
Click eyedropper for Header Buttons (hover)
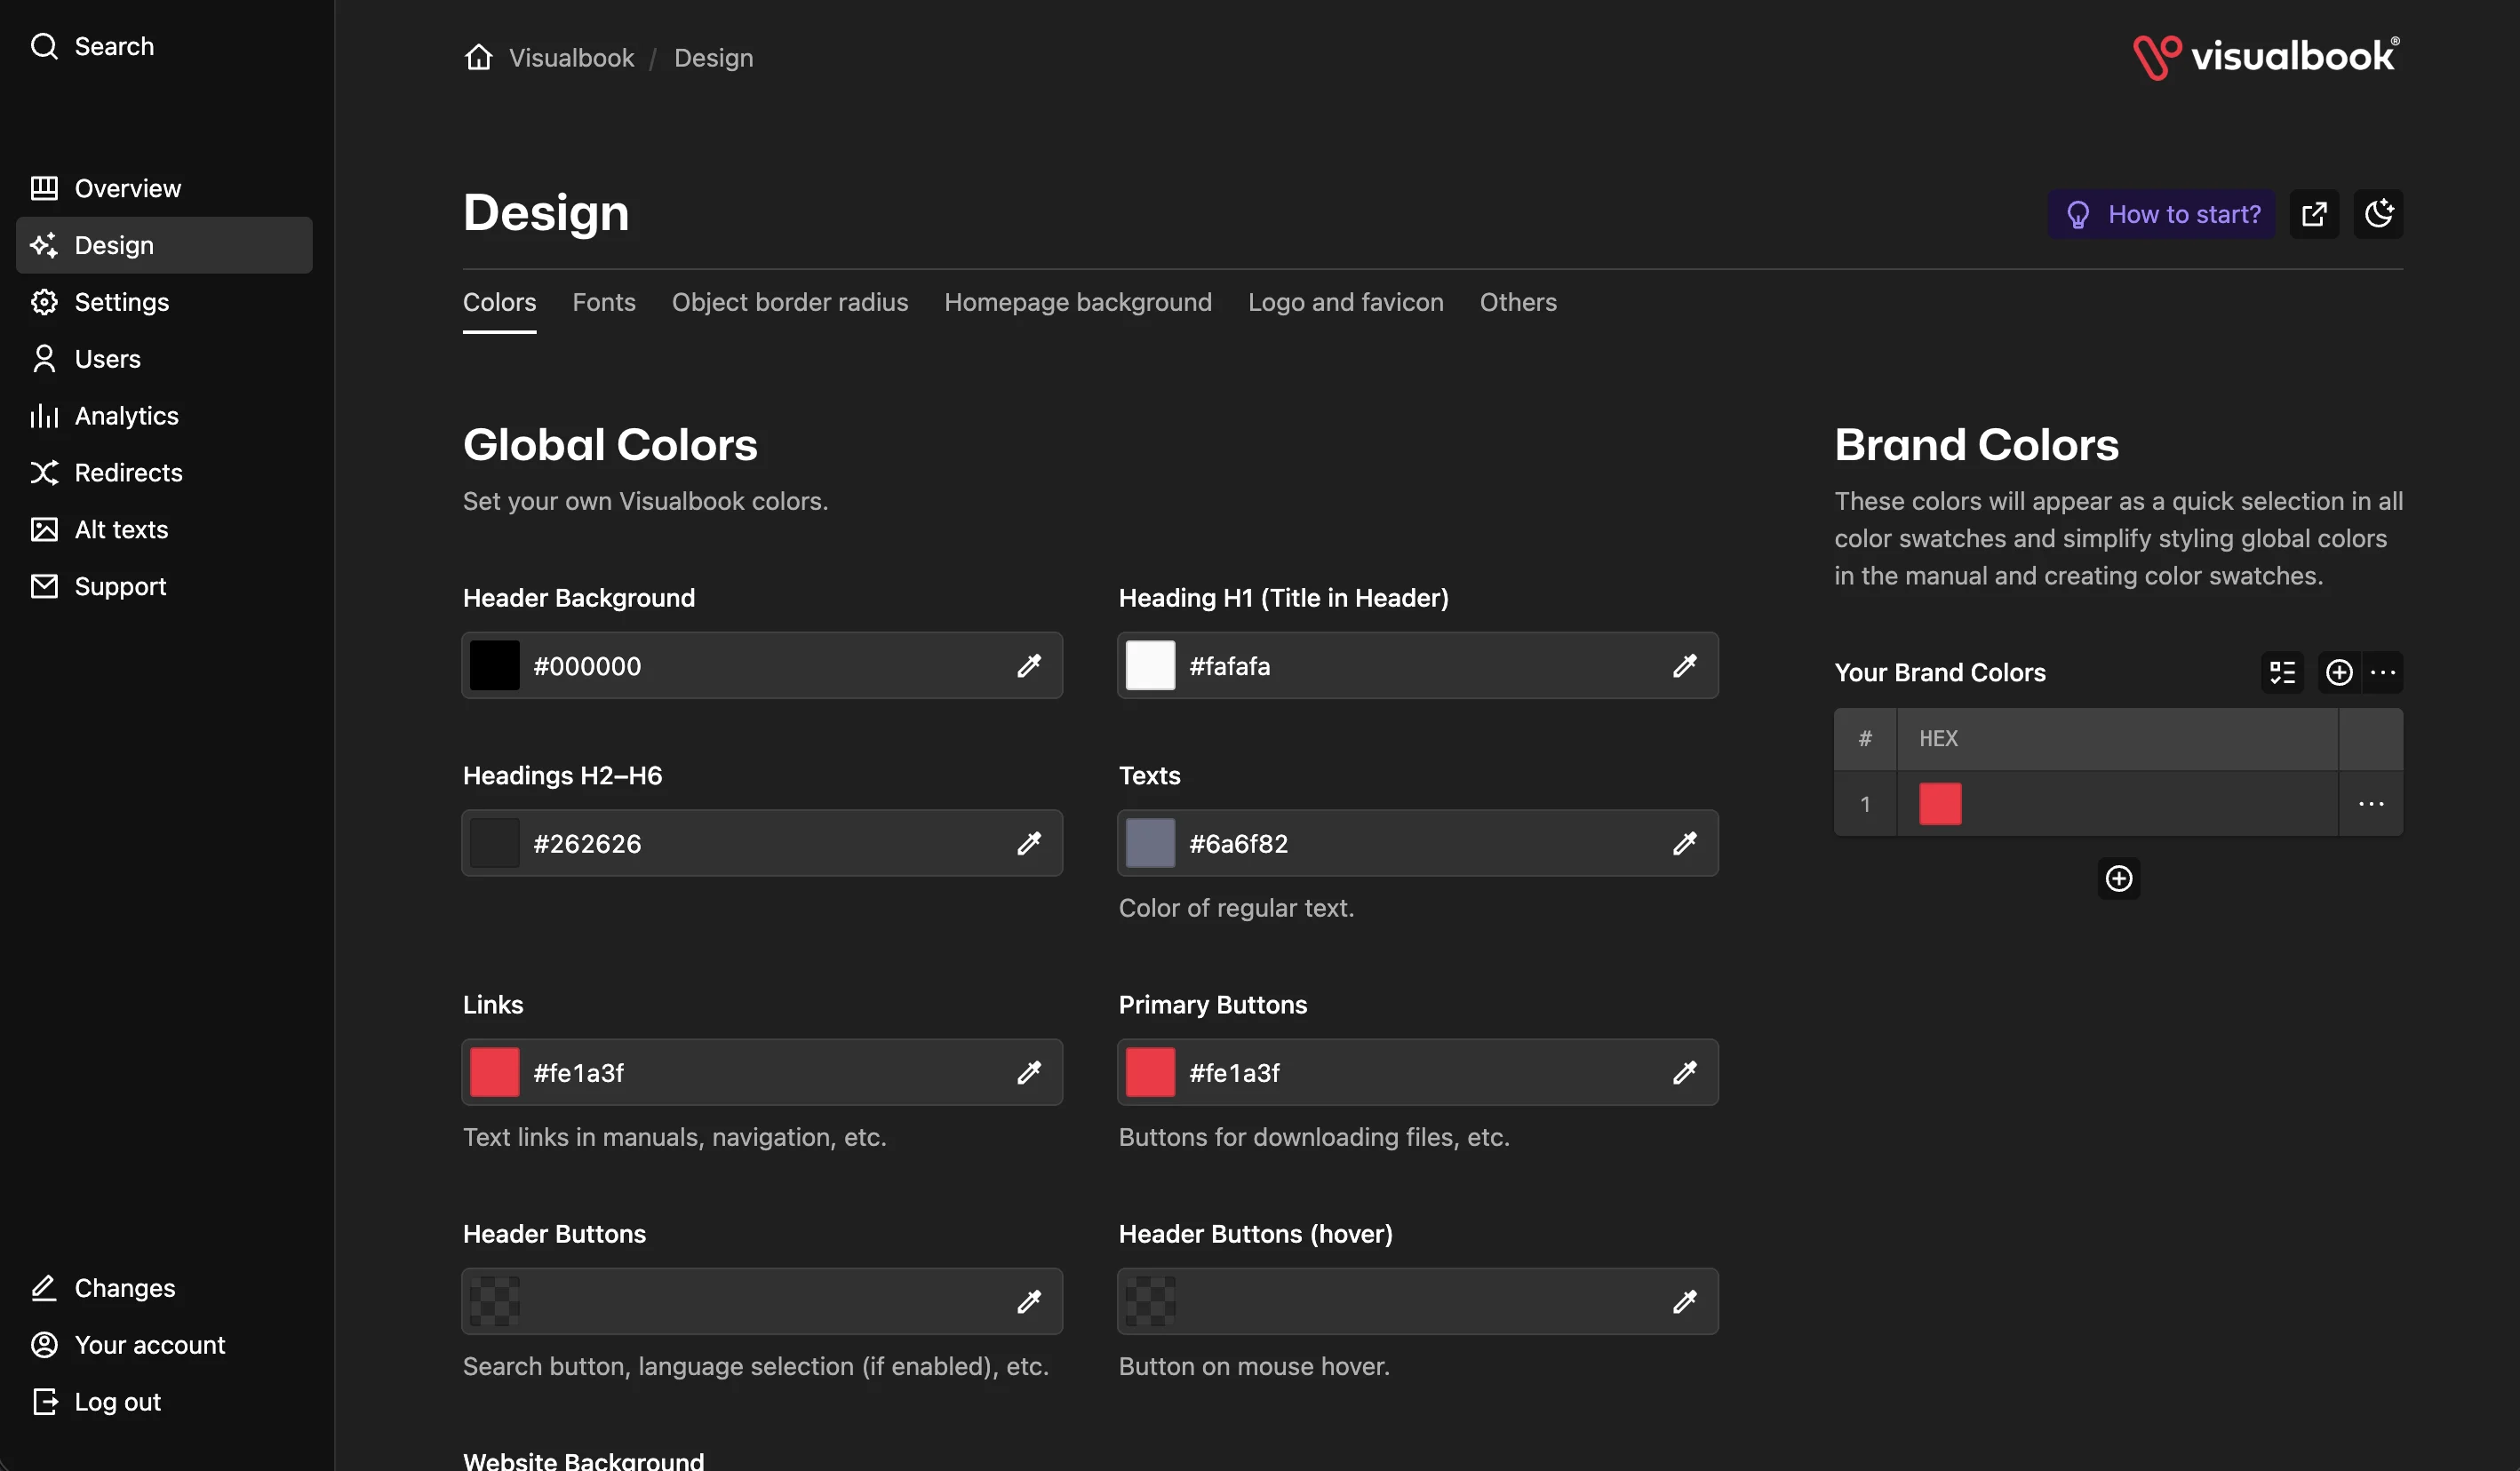[1685, 1302]
